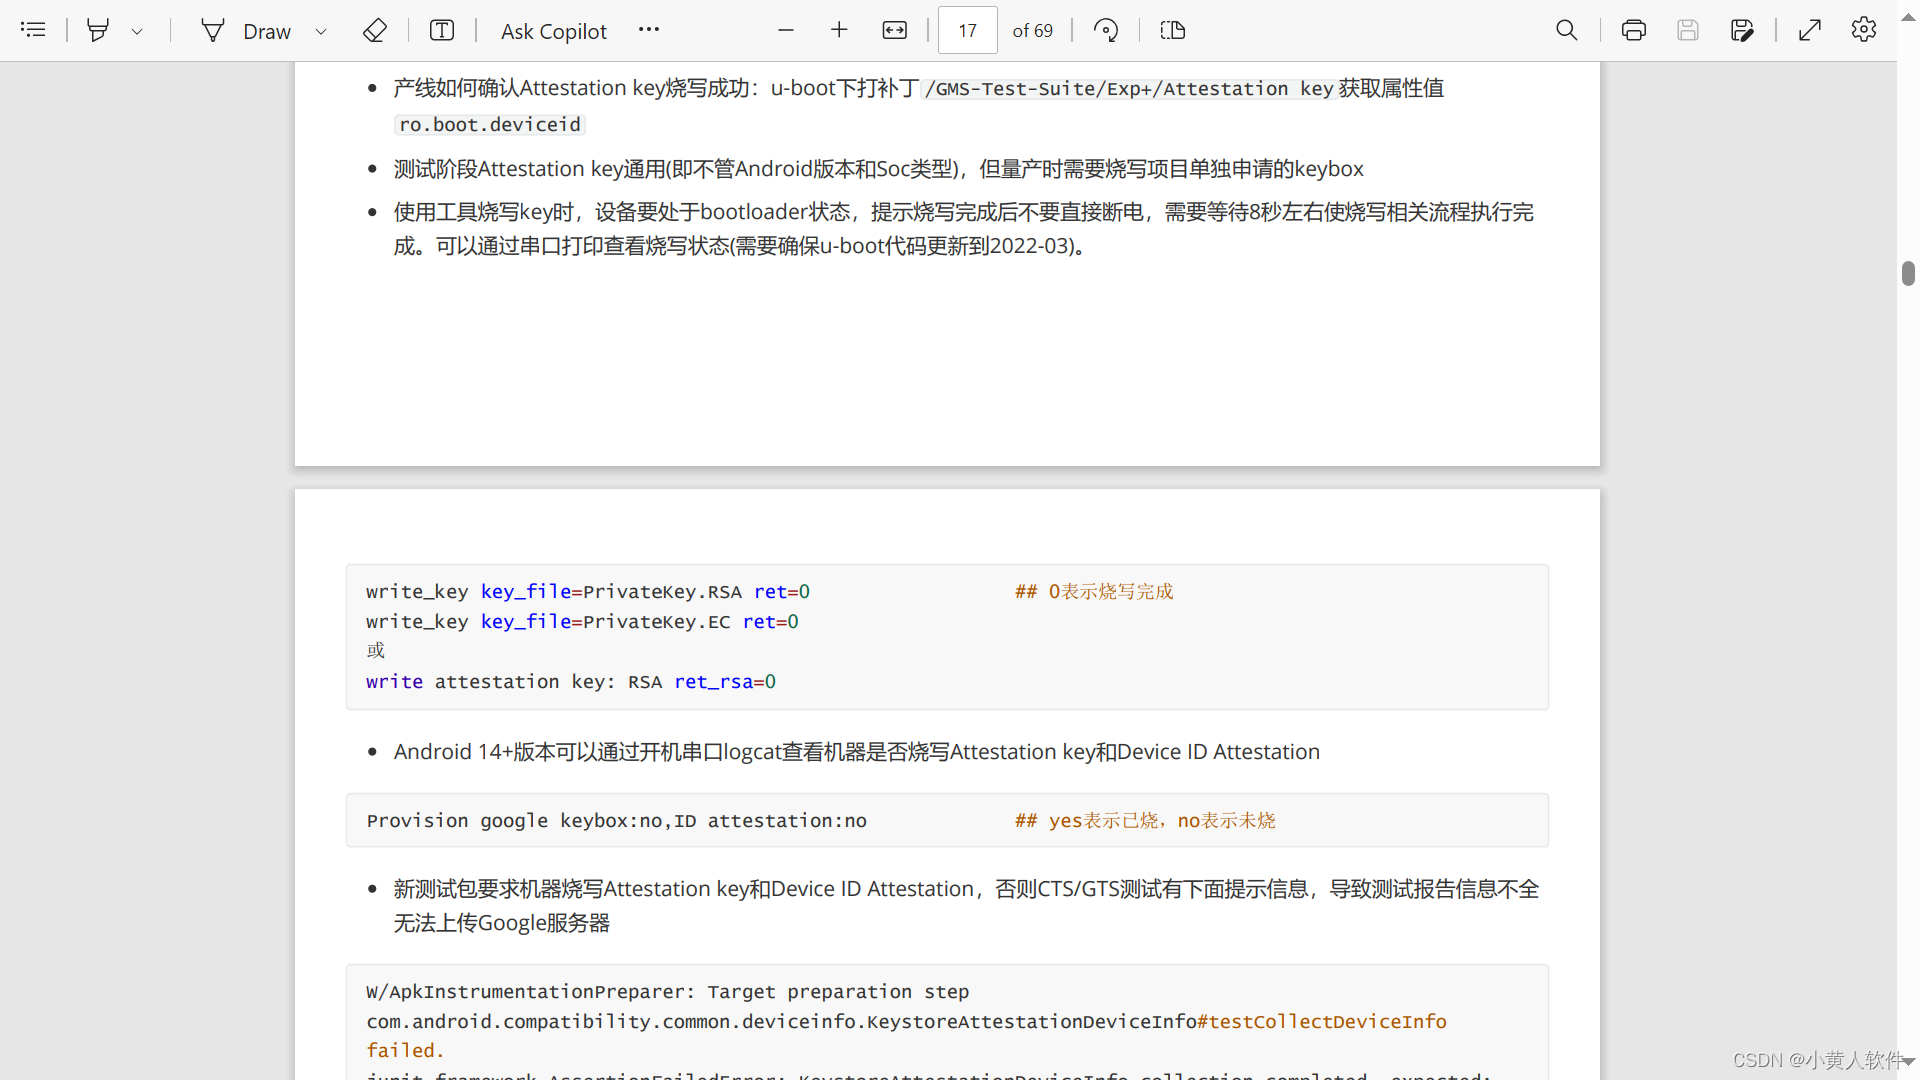The width and height of the screenshot is (1920, 1080).
Task: Click the 'failed.' text in log
Action: coord(405,1050)
